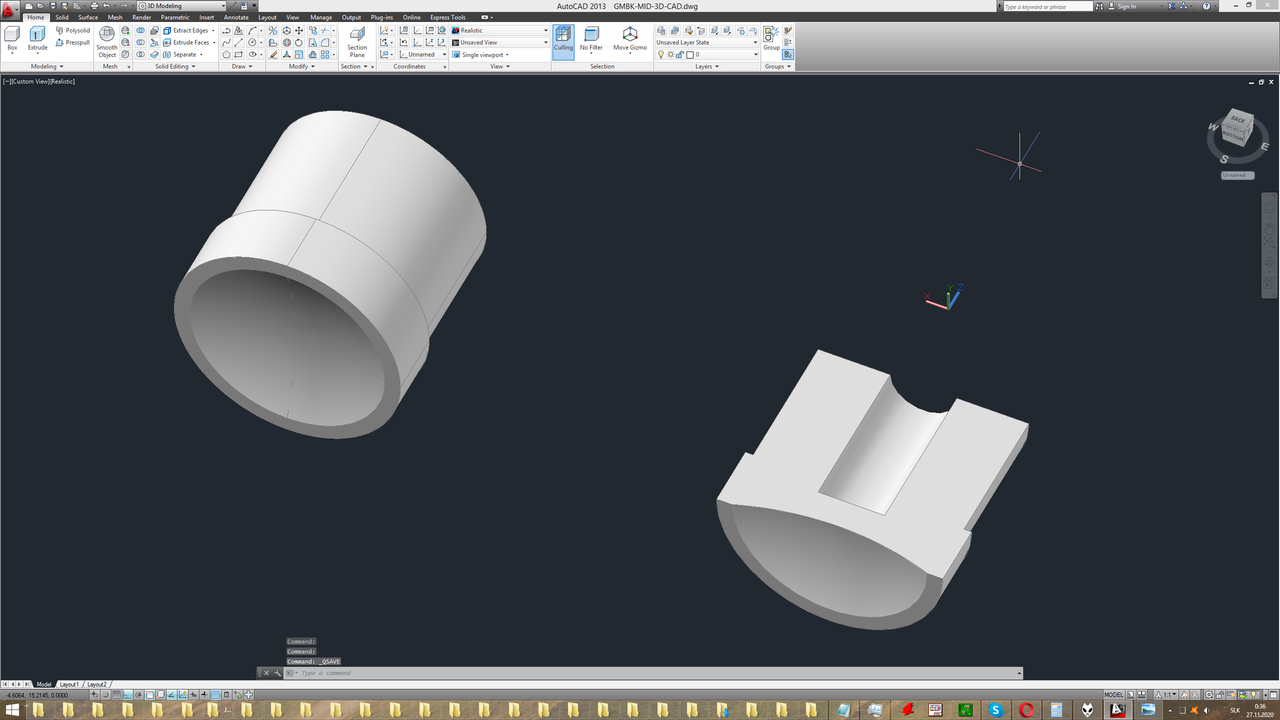Select Extract Edges command
Viewport: 1280px width, 720px height.
186,31
